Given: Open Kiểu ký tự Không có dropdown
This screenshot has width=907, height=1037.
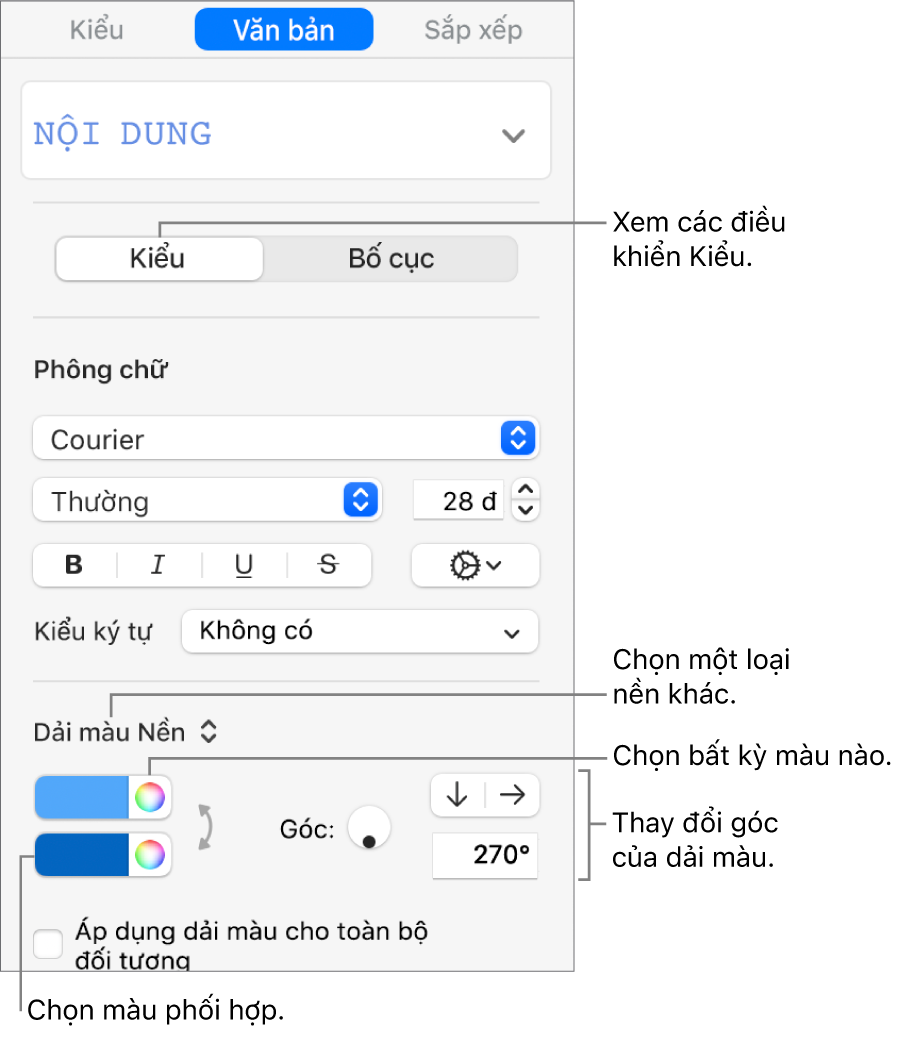Looking at the screenshot, I should [x=360, y=632].
